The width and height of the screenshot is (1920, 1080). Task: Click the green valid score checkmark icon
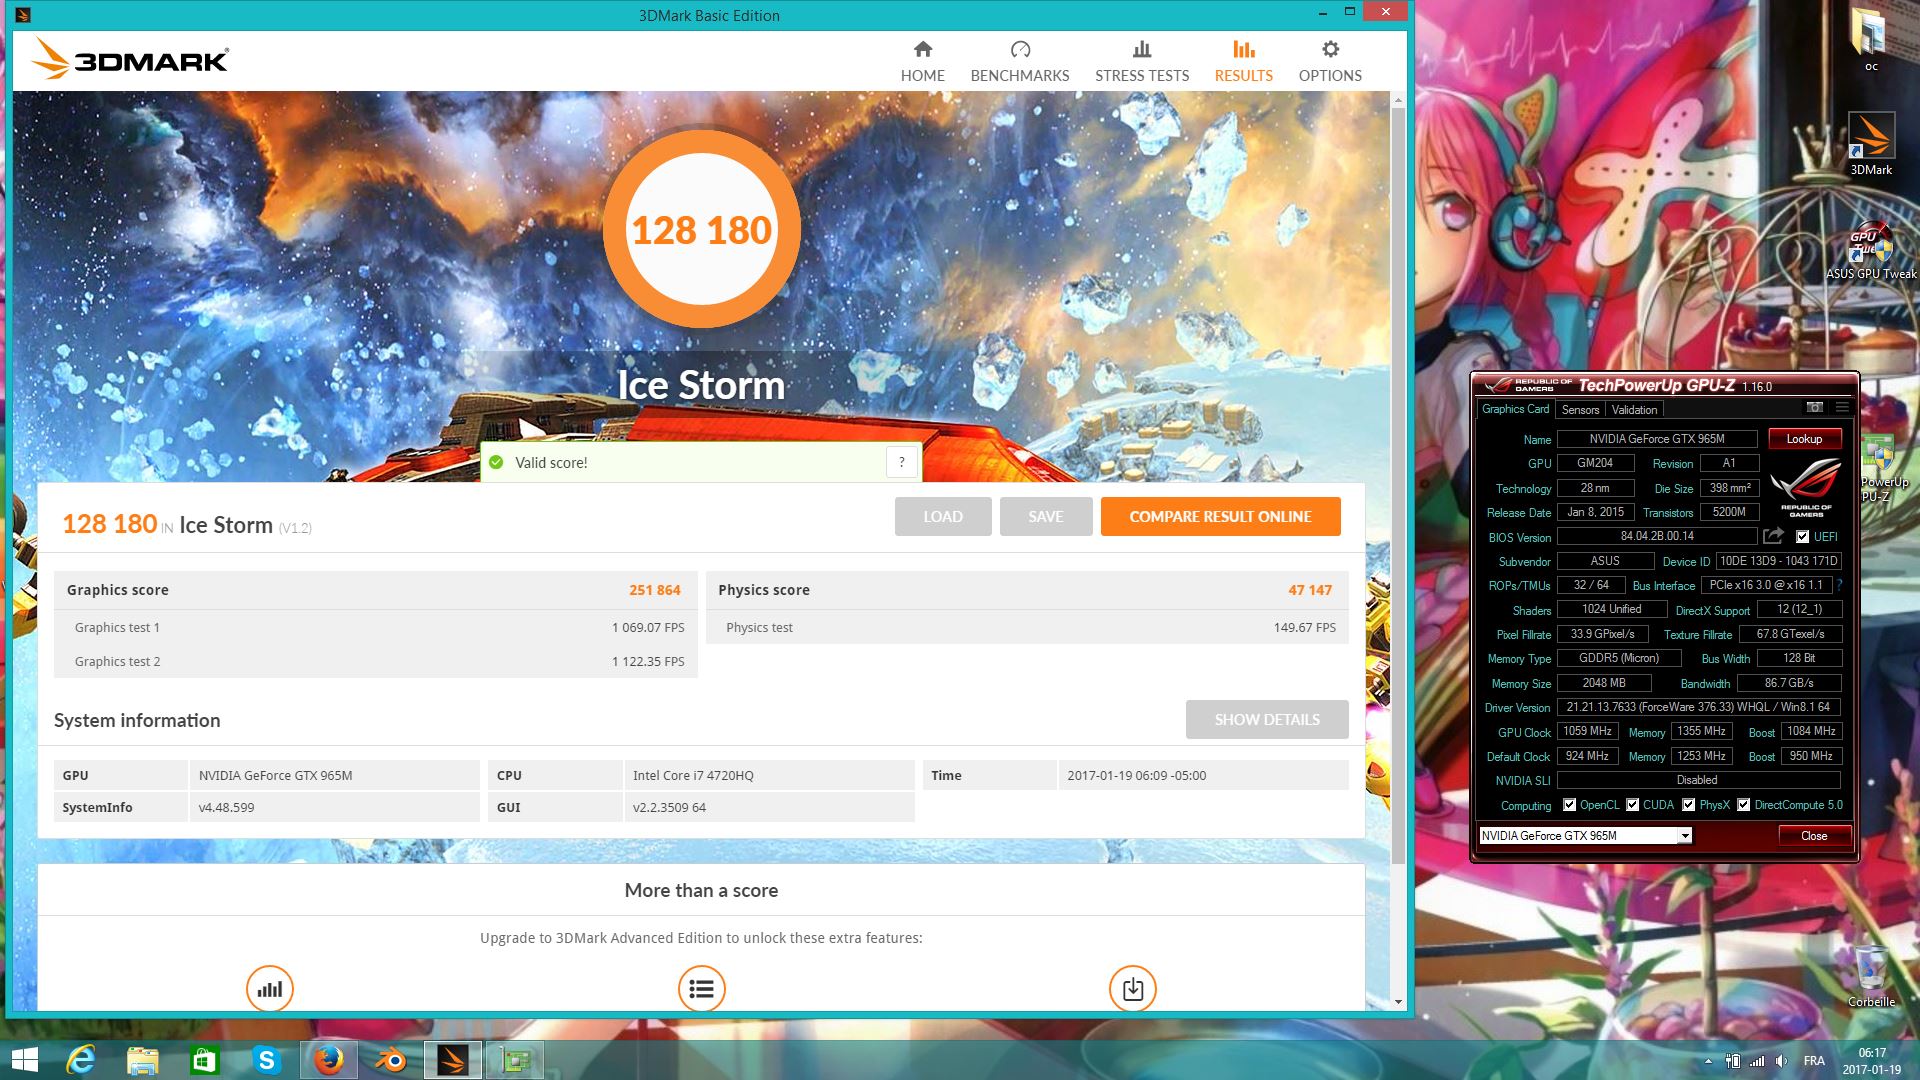[496, 462]
